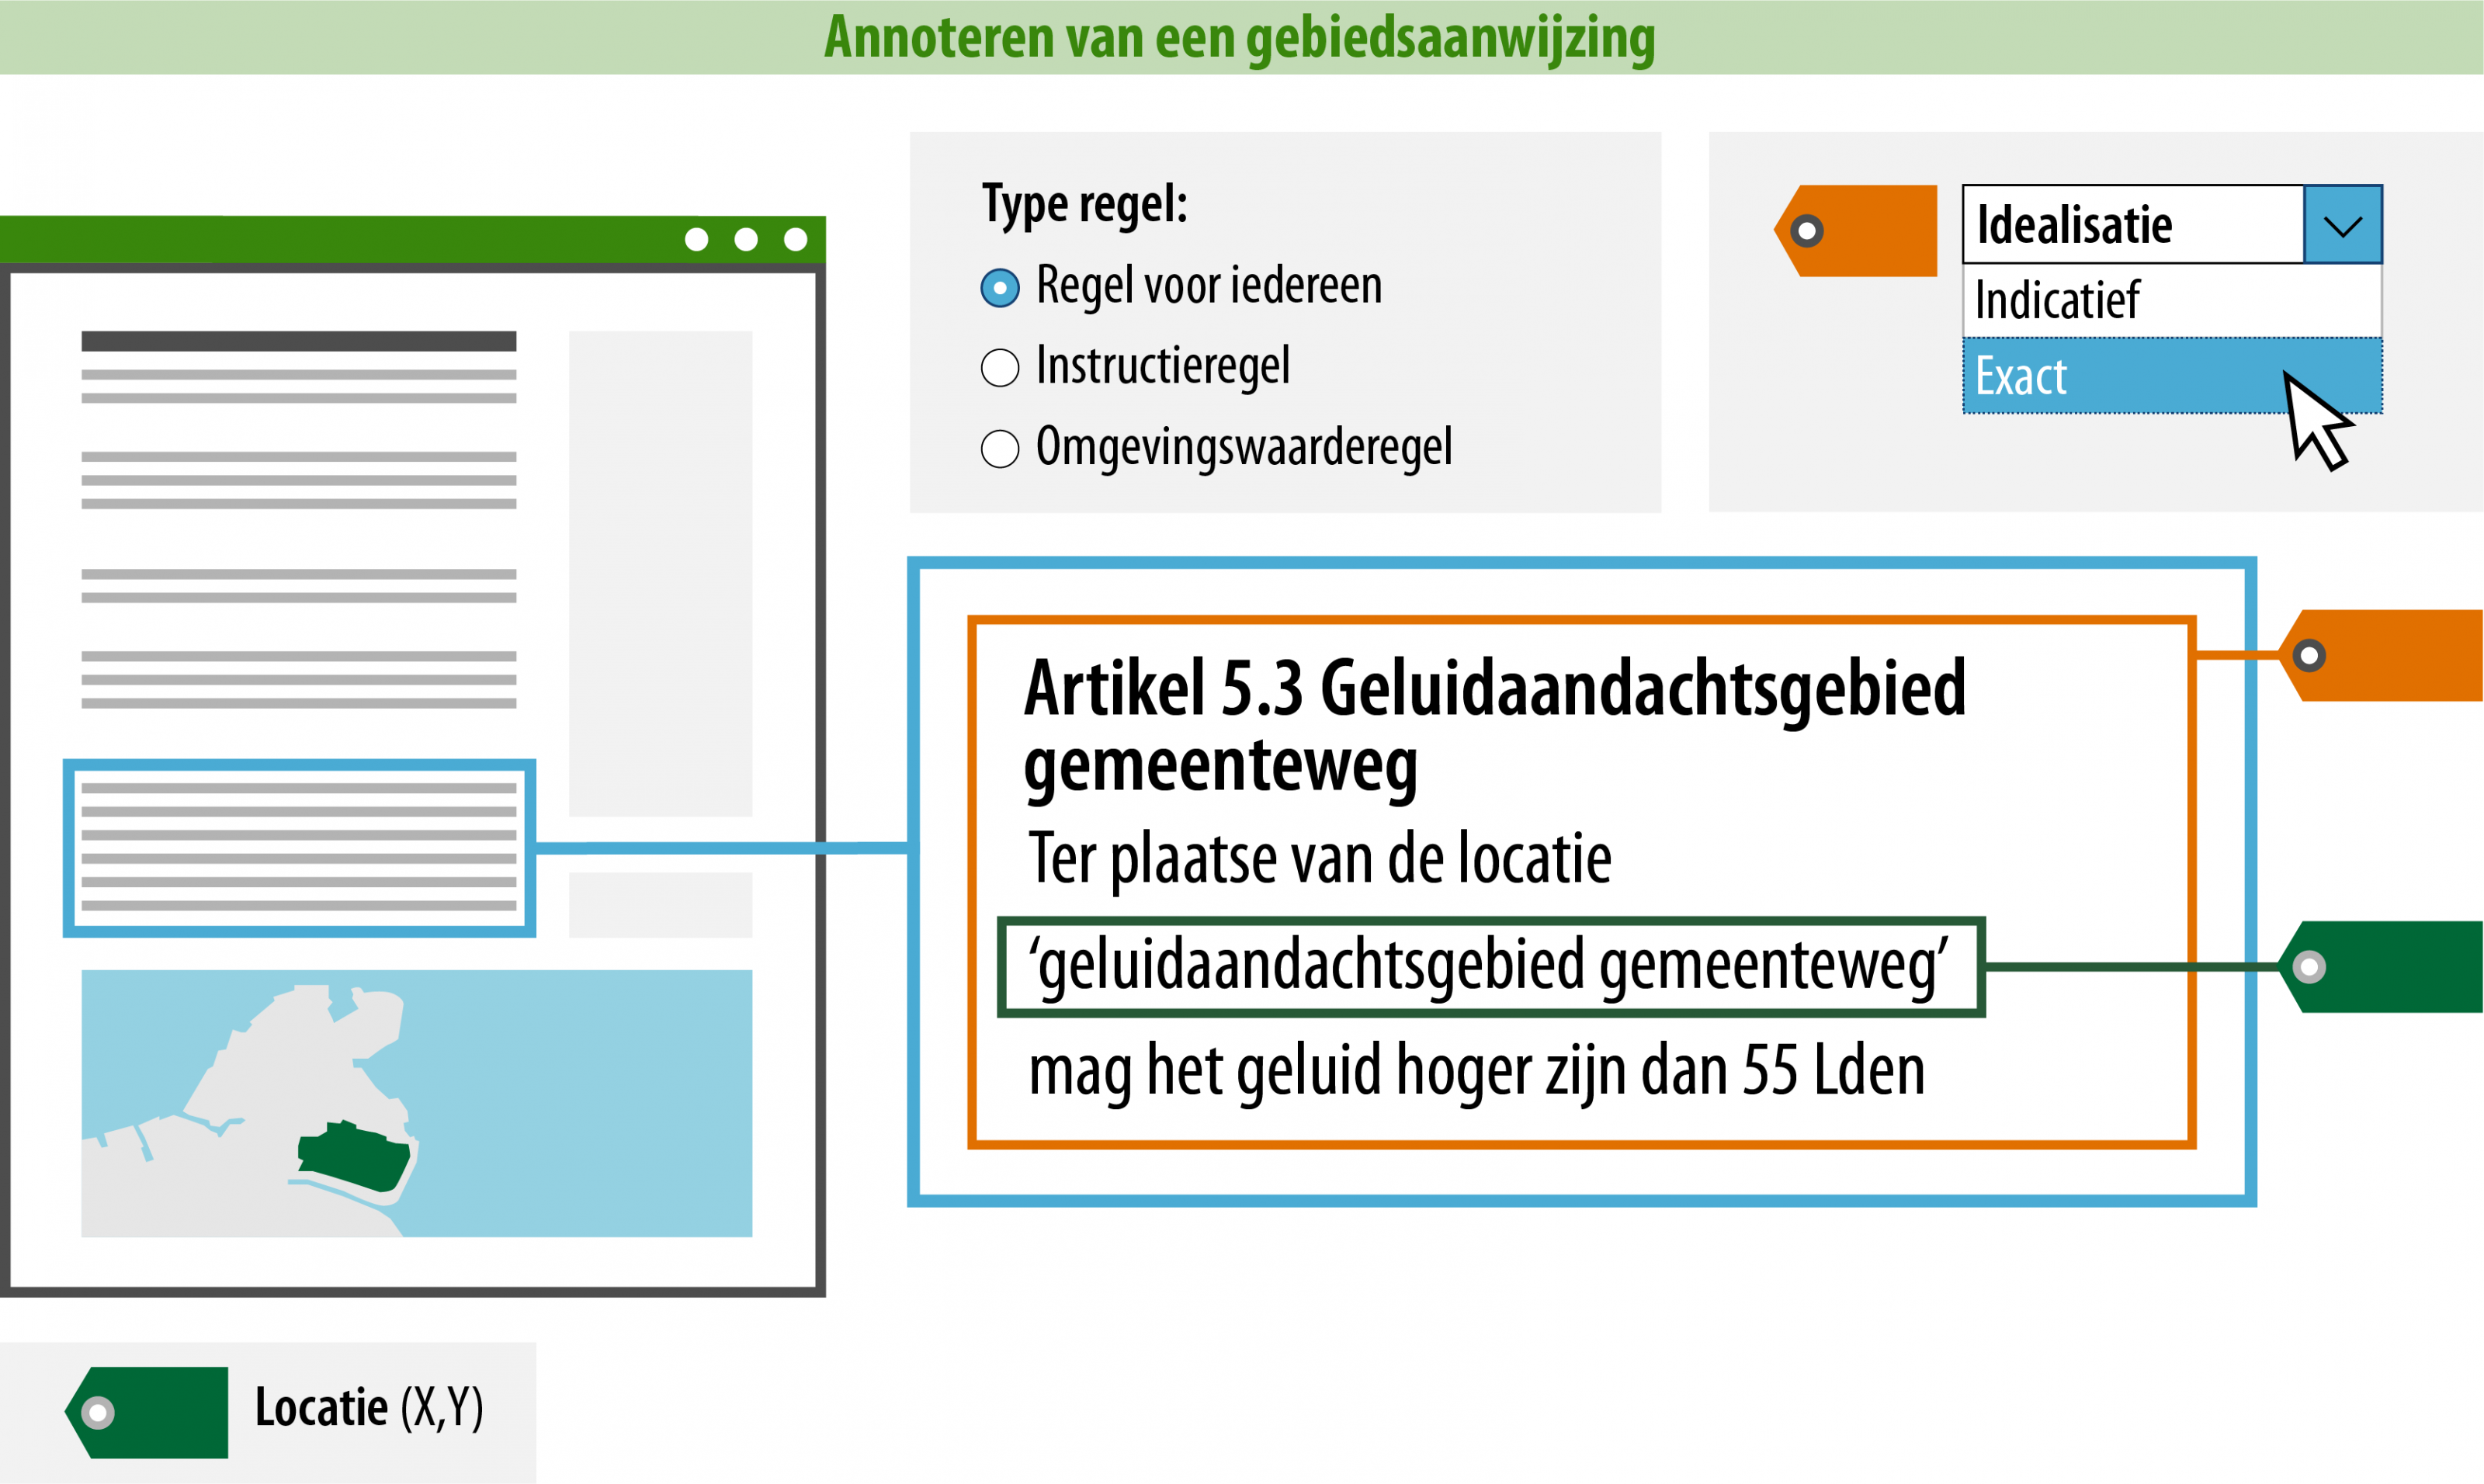Open the Idealisatie dropdown arrow

[2343, 225]
